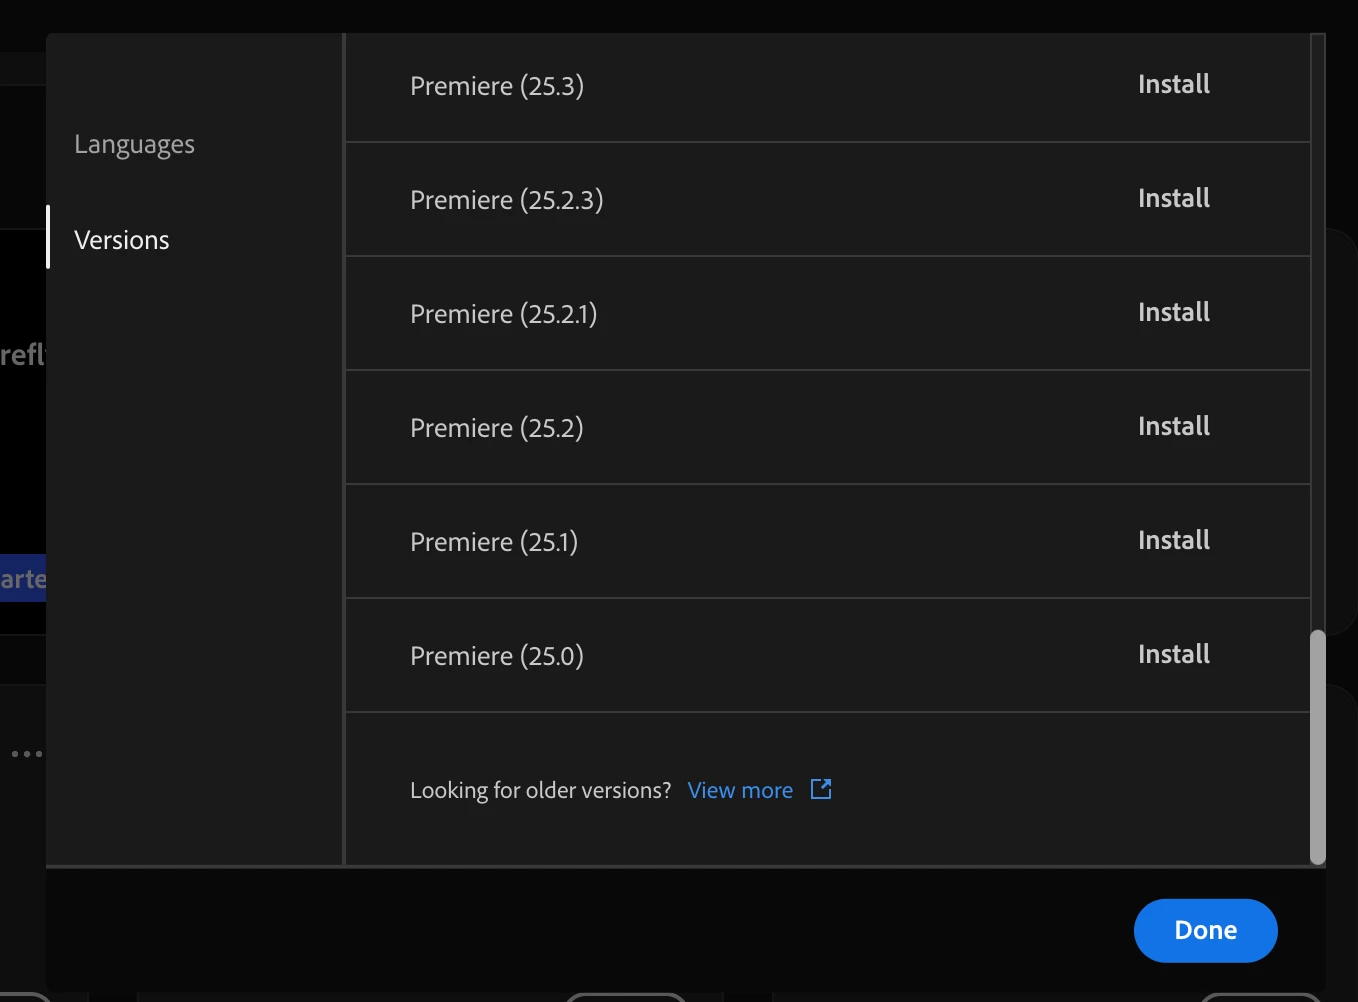
Task: Select the Versions tab in sidebar
Action: point(122,240)
